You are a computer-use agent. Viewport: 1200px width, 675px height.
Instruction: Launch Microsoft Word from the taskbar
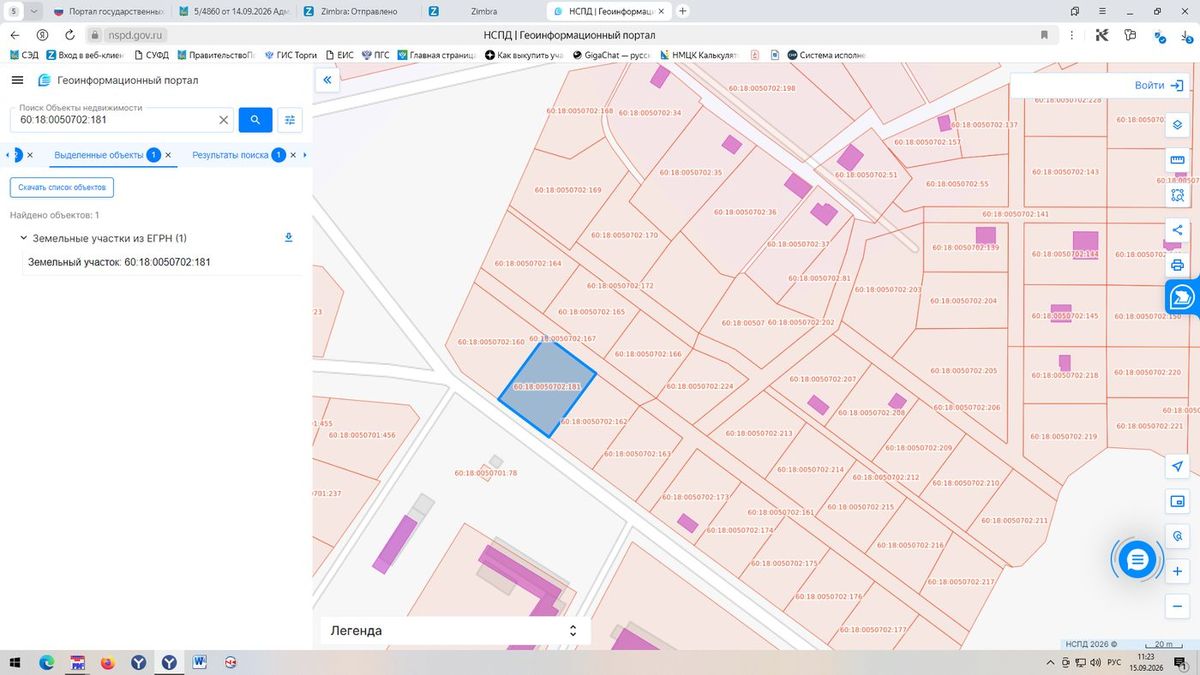coord(199,662)
